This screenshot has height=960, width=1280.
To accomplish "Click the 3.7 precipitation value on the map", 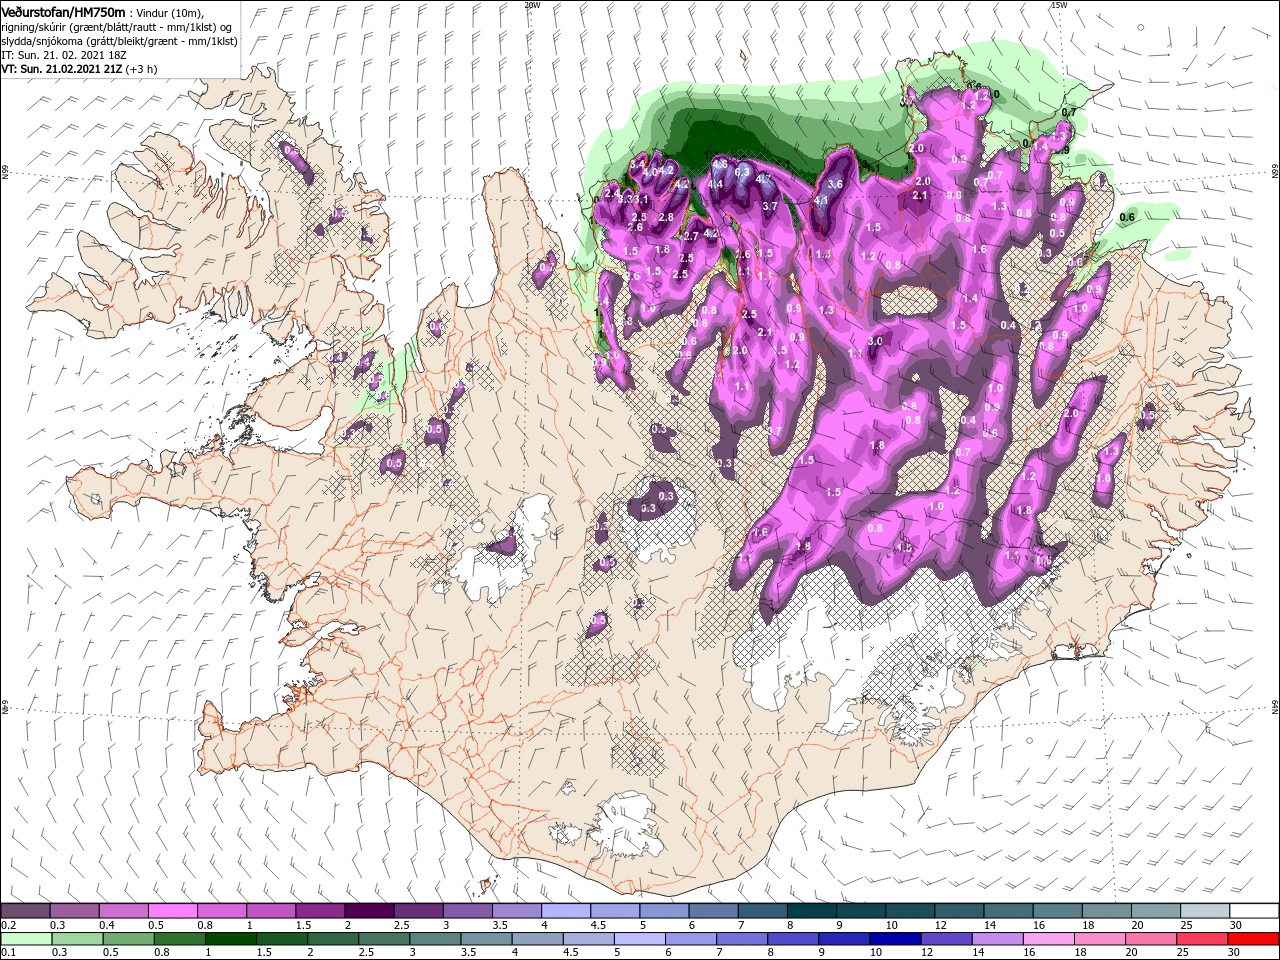I will (770, 206).
